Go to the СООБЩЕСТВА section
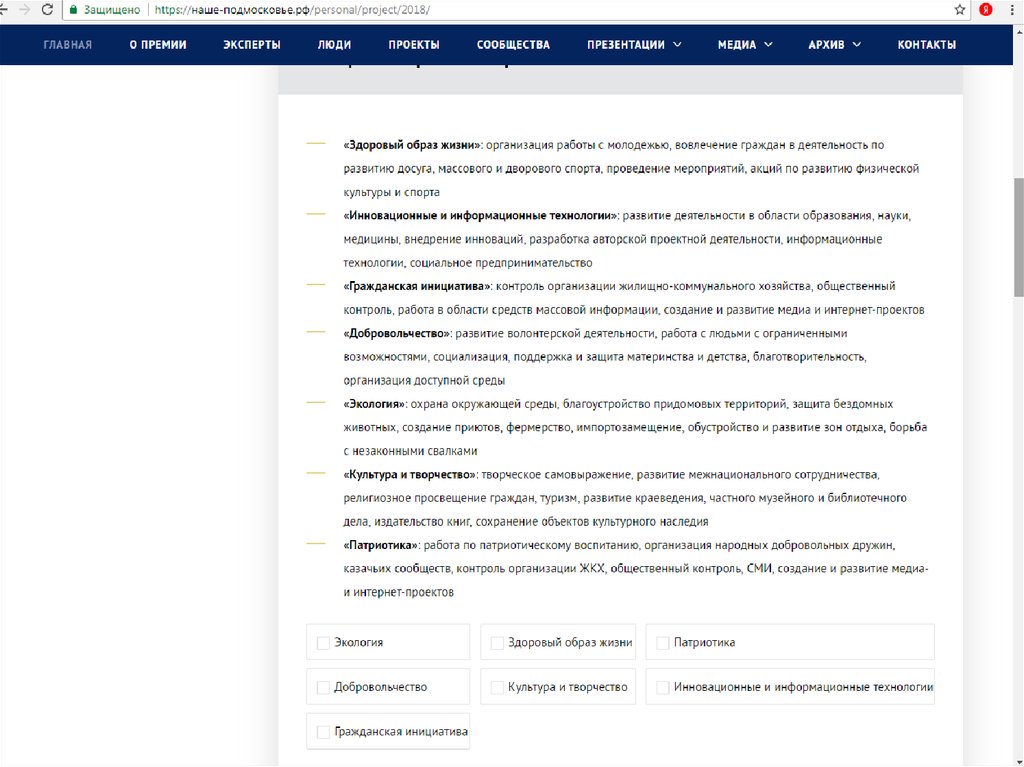Image resolution: width=1024 pixels, height=767 pixels. (513, 44)
